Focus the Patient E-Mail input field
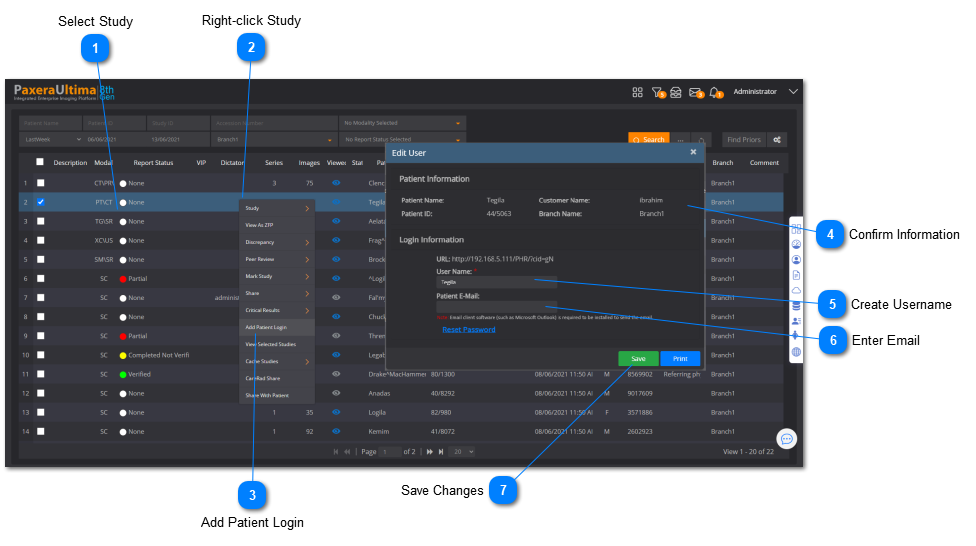976x546 pixels. tap(496, 307)
